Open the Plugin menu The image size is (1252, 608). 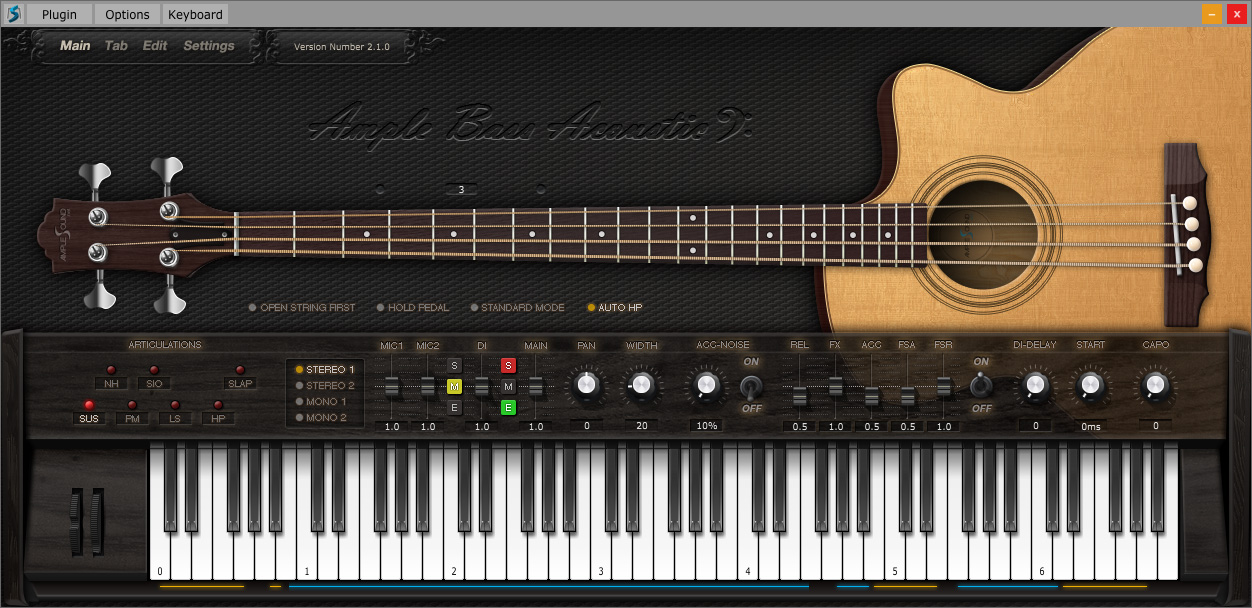59,14
